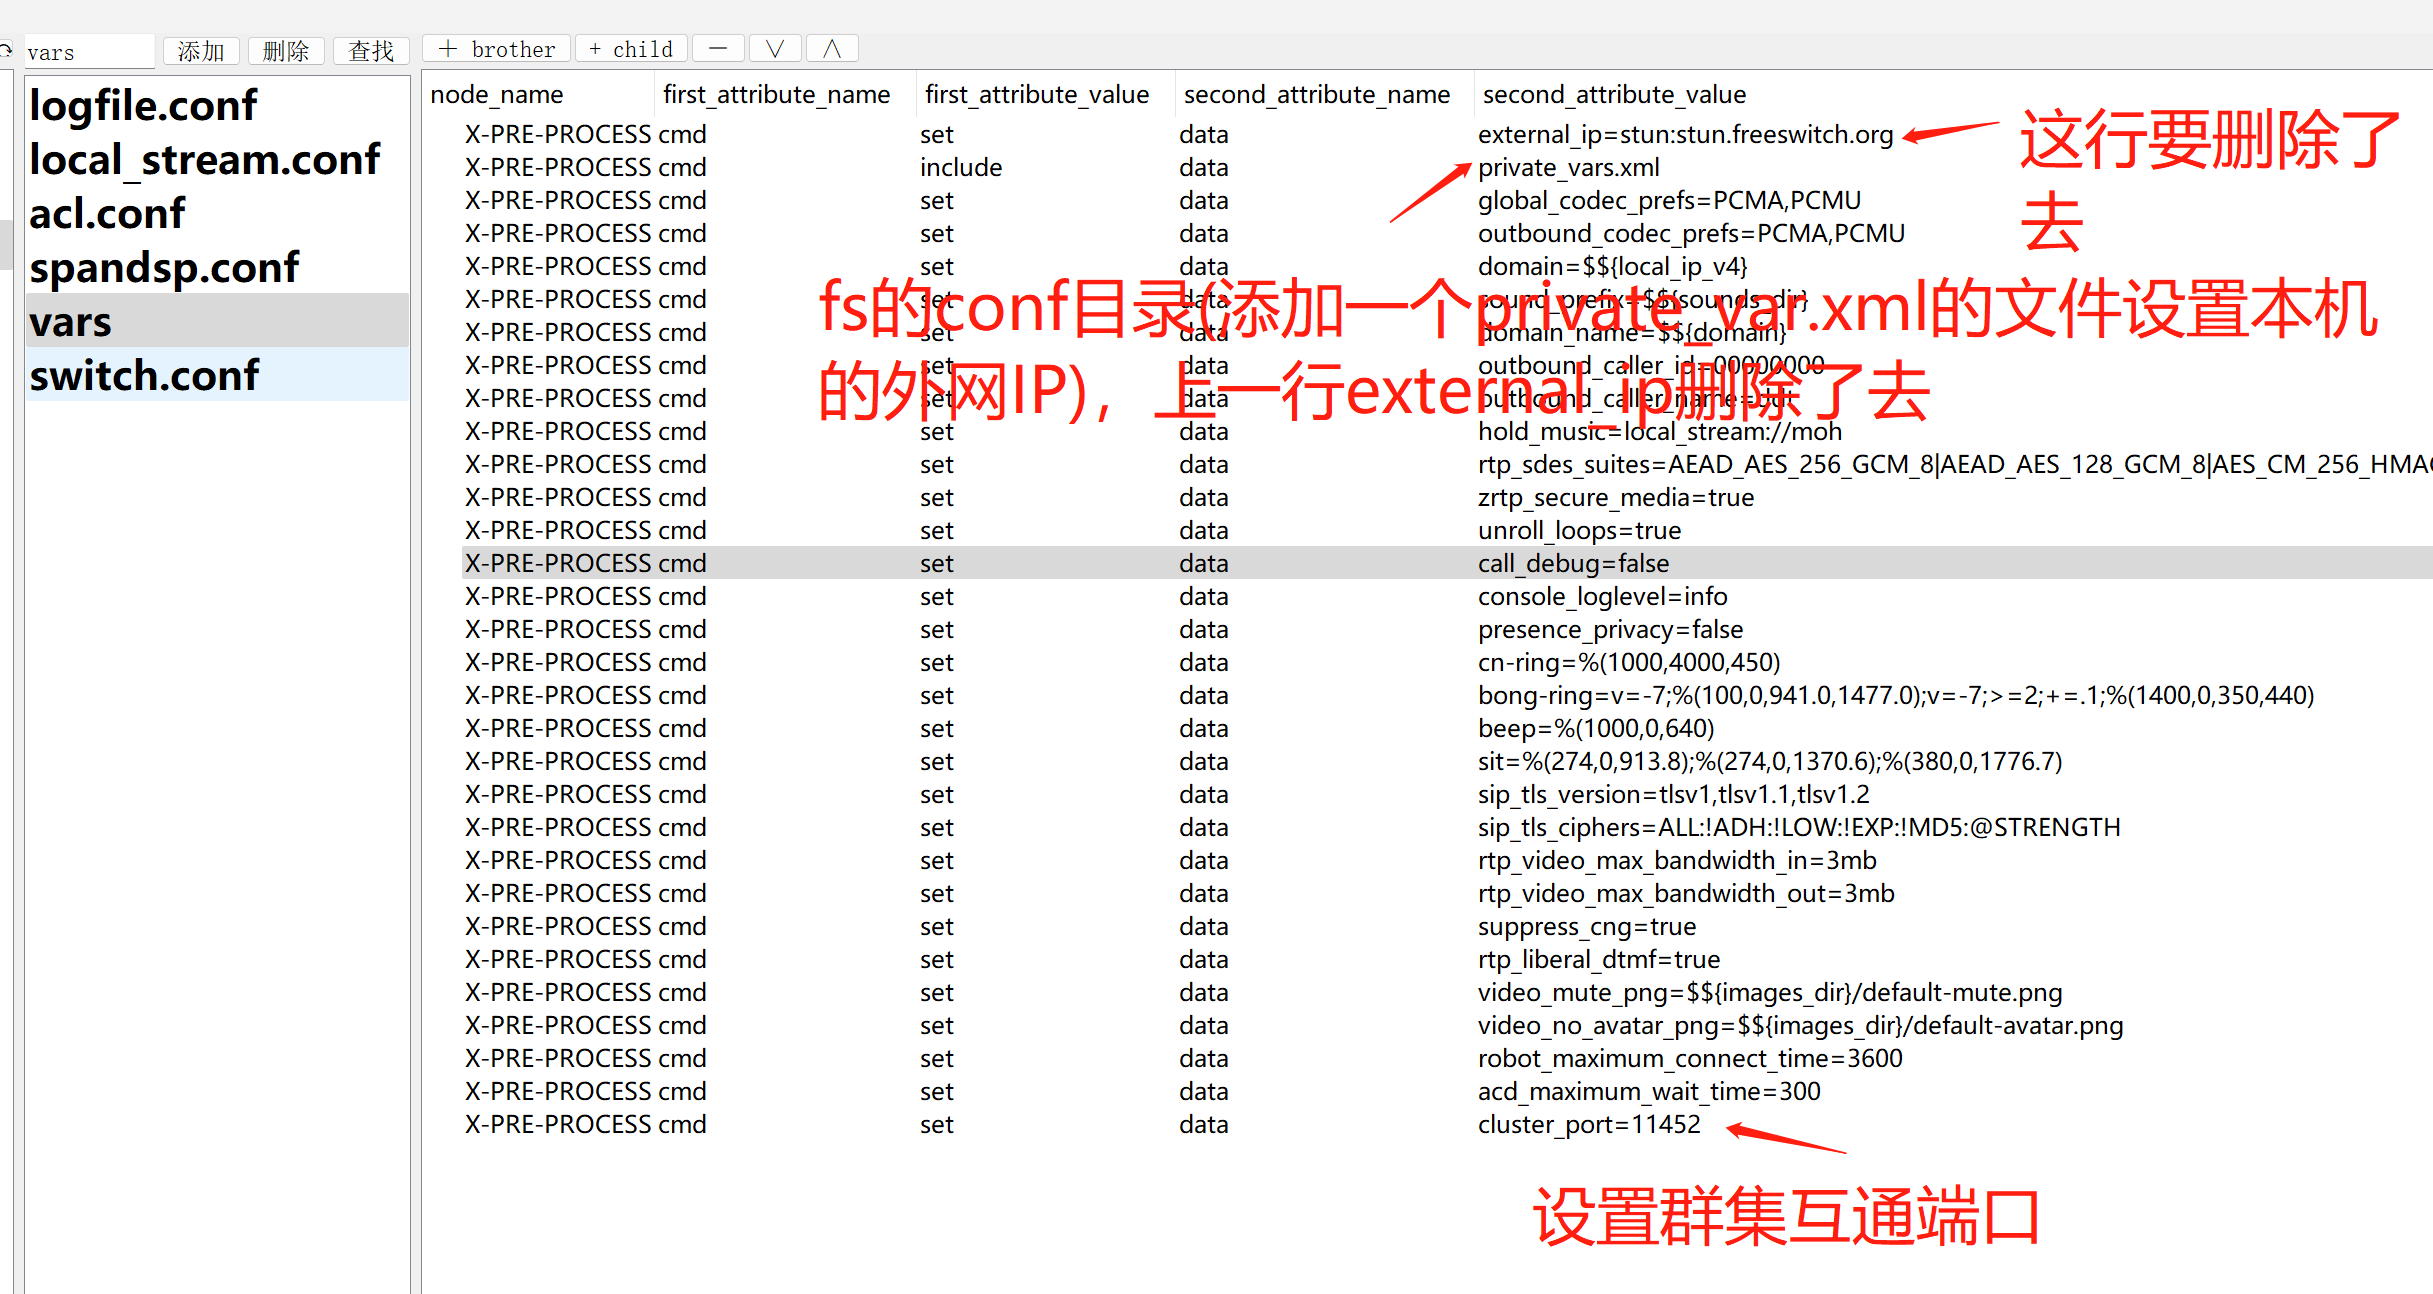Click the rtp_sdes_suites value cell
The width and height of the screenshot is (2433, 1294).
[x=1955, y=464]
